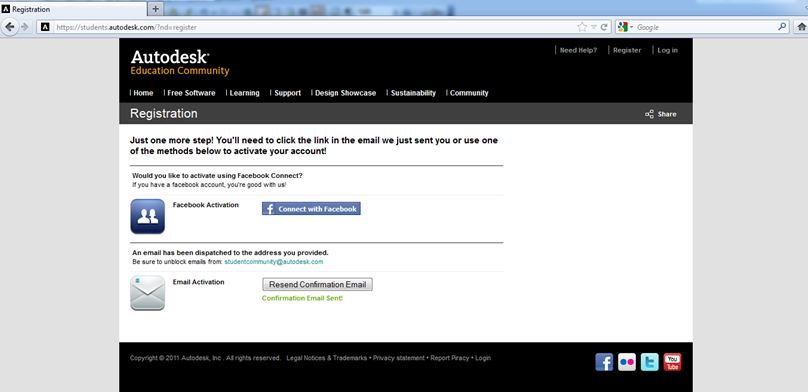Open the Google search engine dropdown

click(x=625, y=27)
